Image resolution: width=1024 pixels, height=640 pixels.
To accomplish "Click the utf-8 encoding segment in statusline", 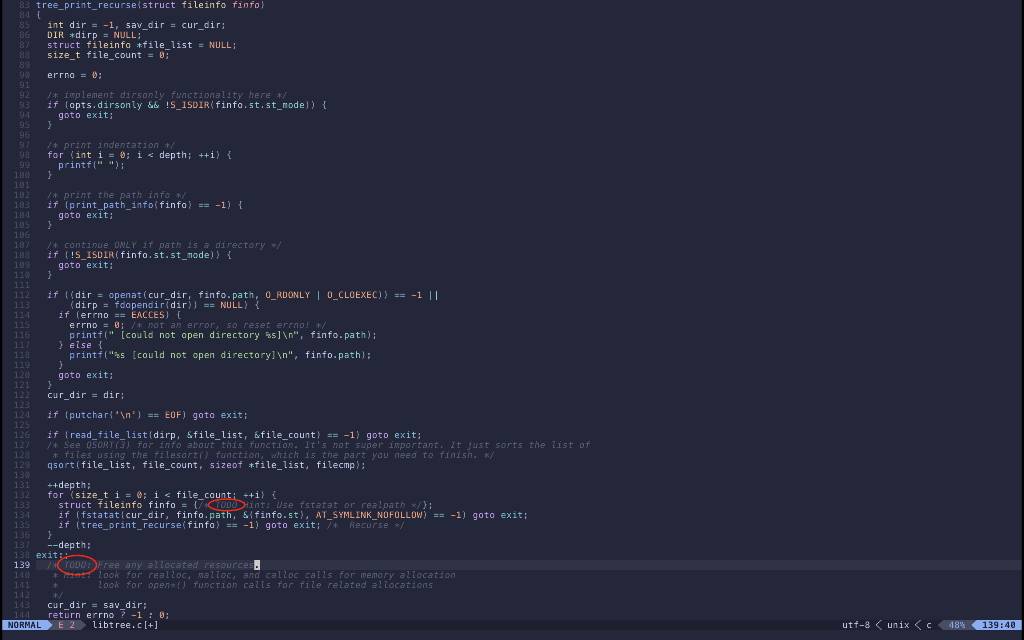I will 855,624.
